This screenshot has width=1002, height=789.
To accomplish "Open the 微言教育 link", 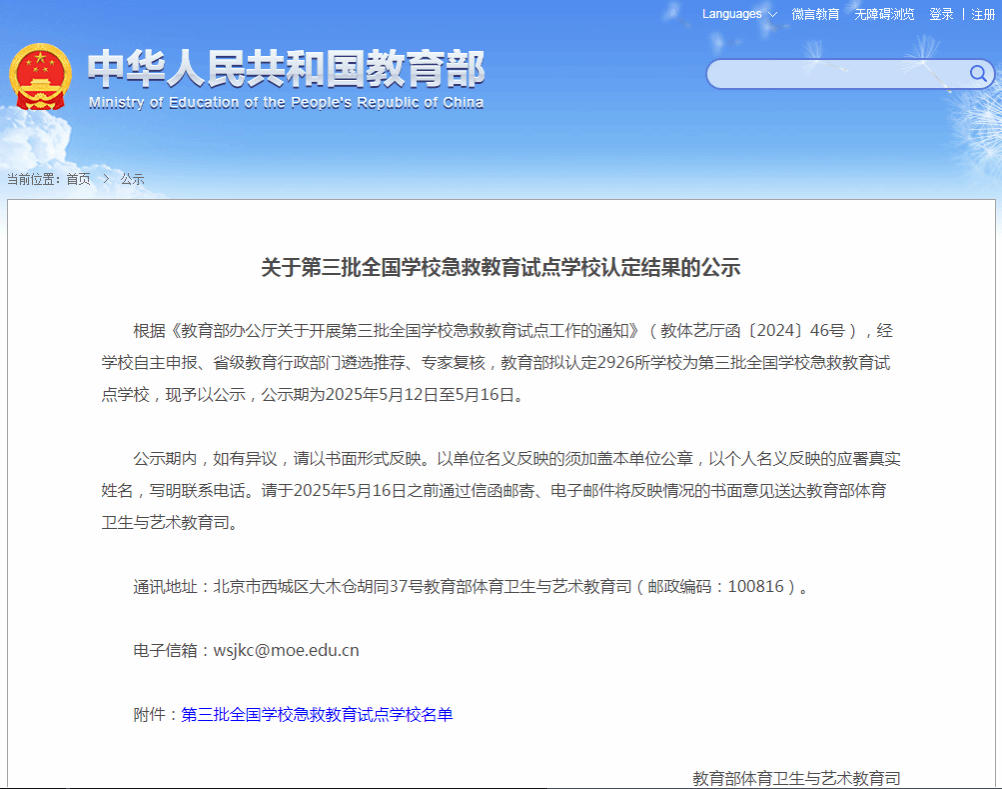I will (815, 14).
